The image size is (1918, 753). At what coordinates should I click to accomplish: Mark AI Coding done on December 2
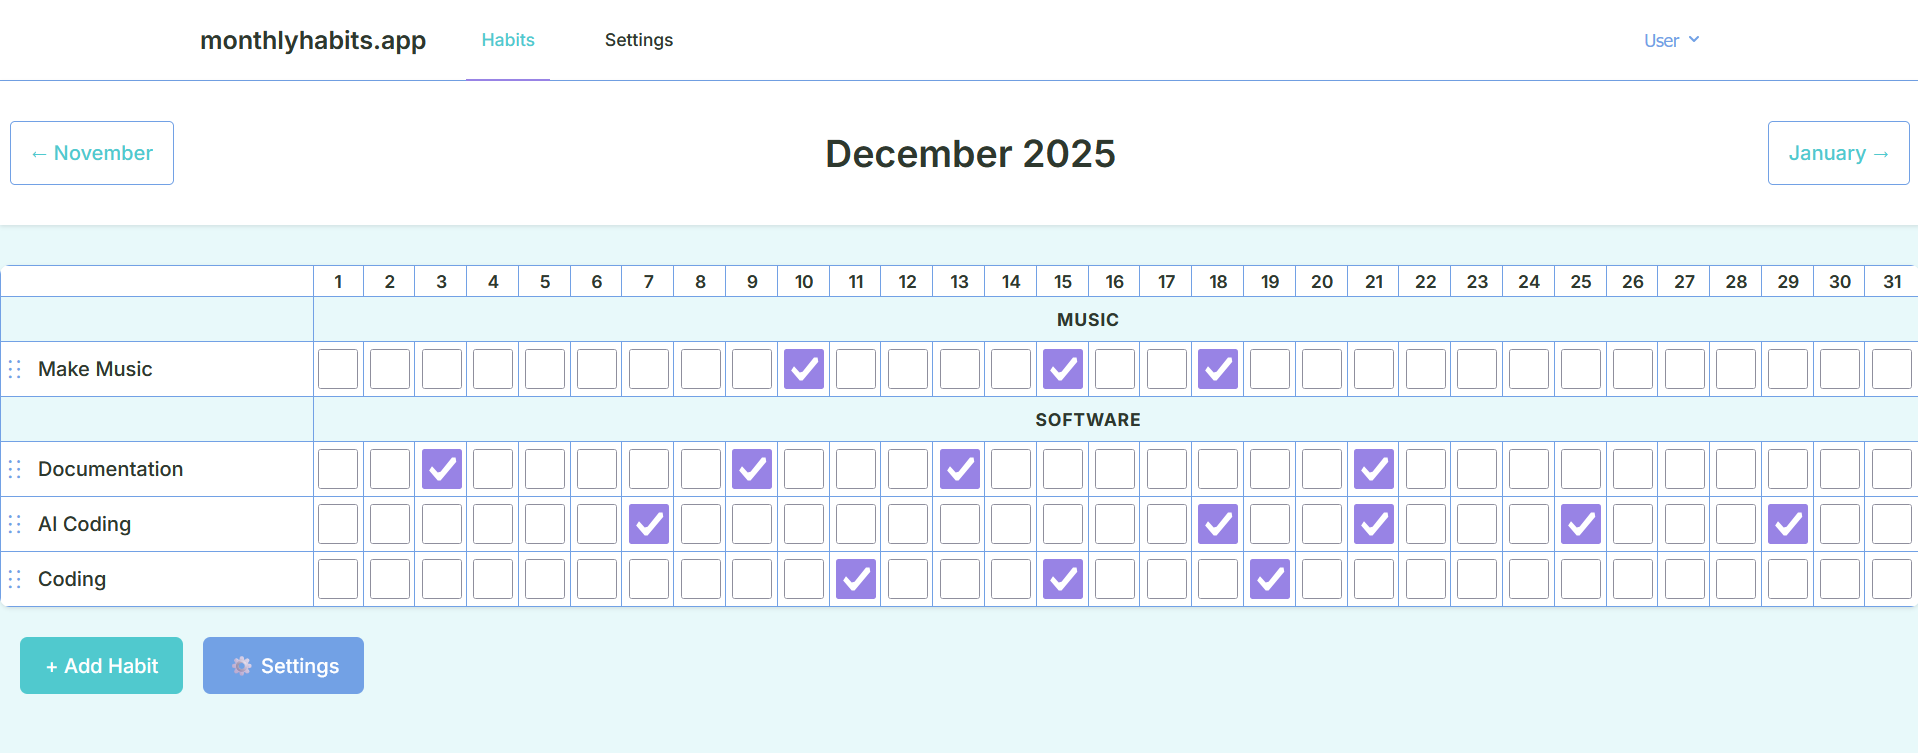click(389, 523)
